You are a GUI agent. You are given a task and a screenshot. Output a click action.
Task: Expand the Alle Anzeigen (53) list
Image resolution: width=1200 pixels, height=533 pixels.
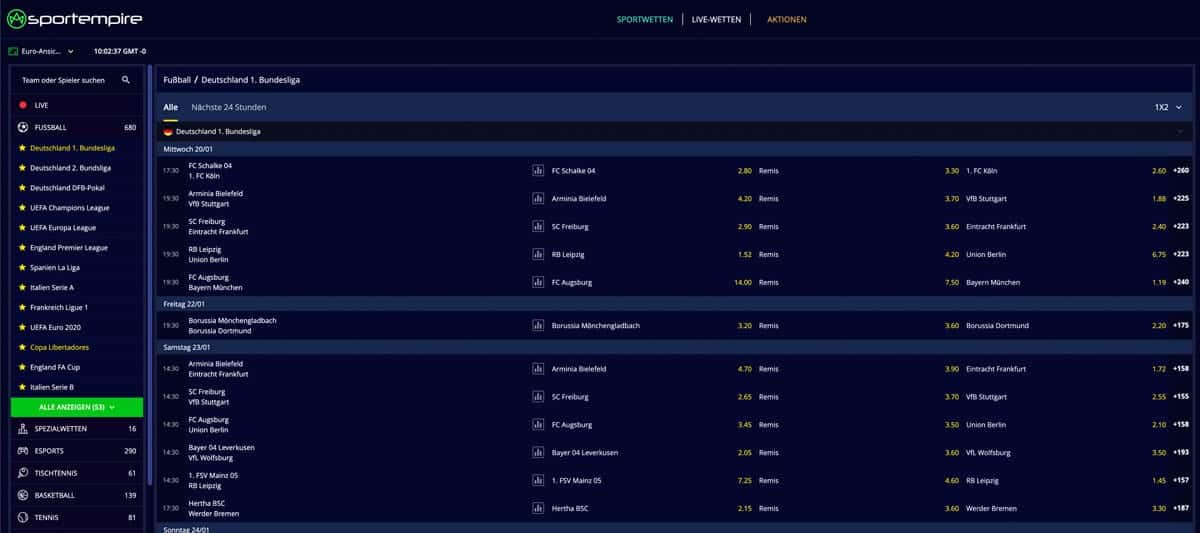click(x=77, y=407)
